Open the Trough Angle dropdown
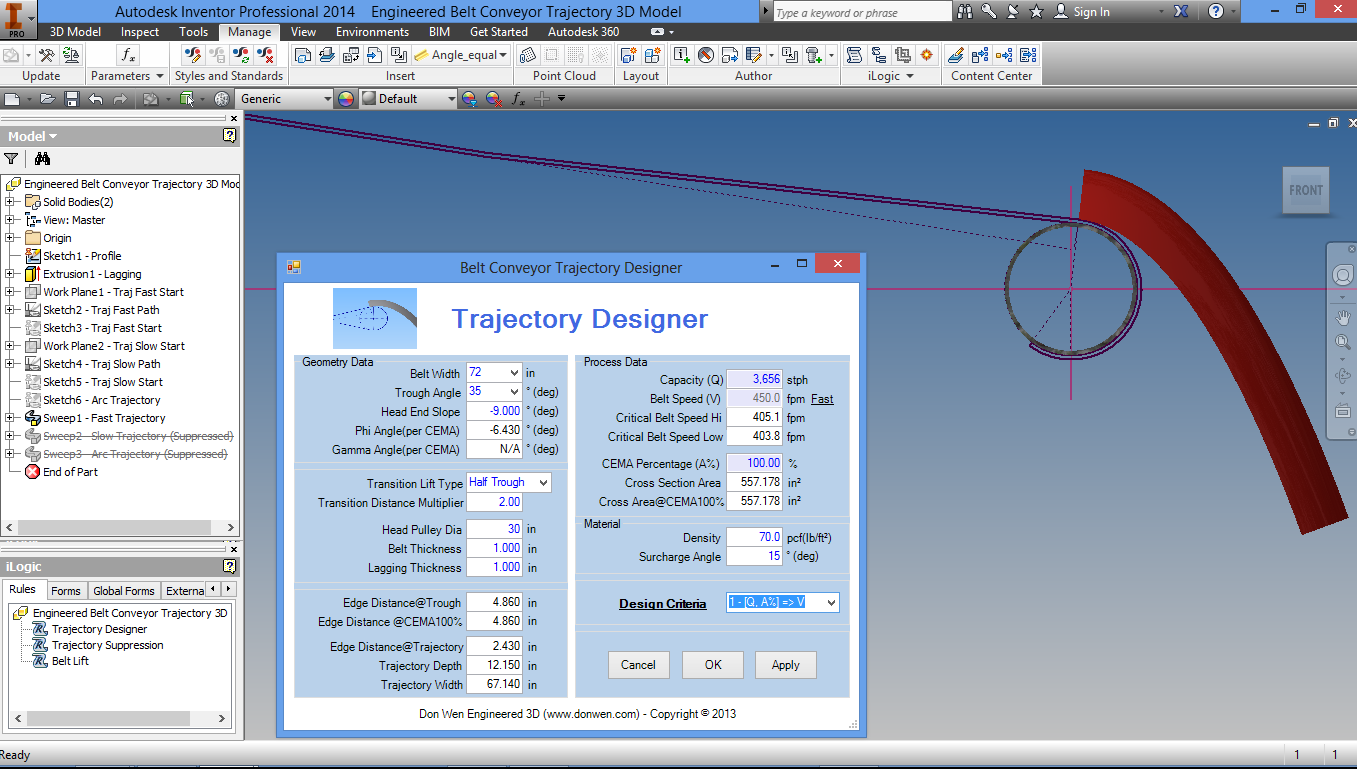 [513, 392]
